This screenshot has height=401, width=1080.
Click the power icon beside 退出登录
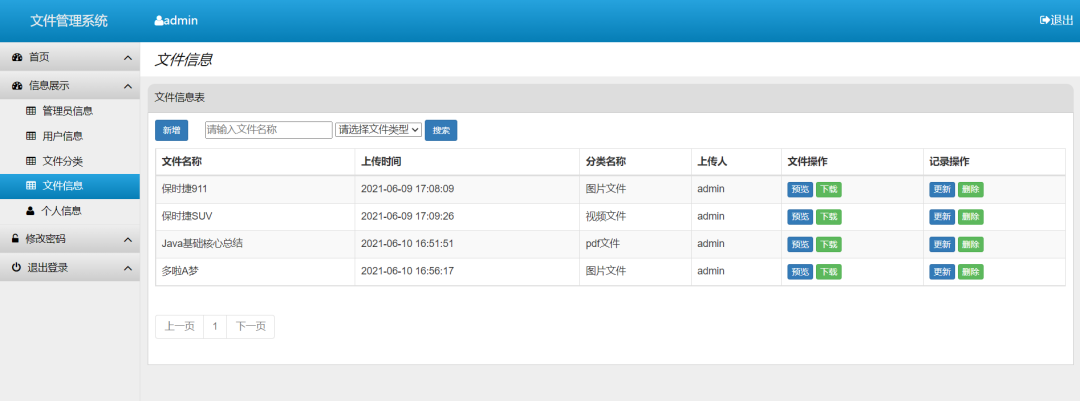17,267
